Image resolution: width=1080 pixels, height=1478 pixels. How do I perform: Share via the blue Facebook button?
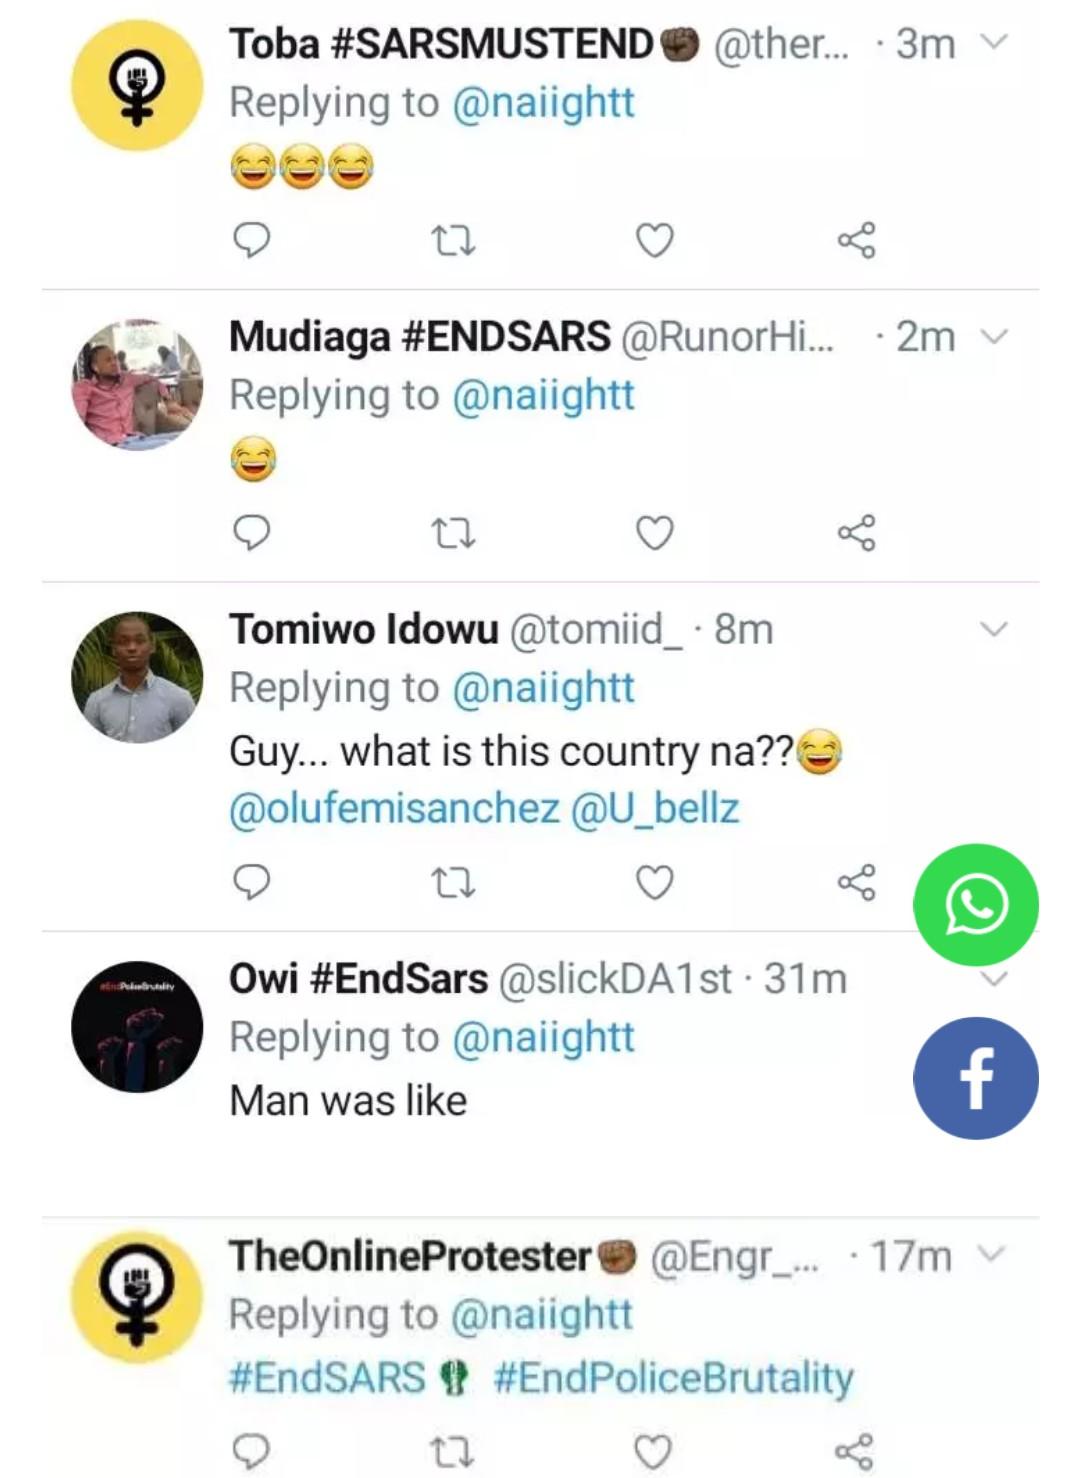click(975, 1078)
